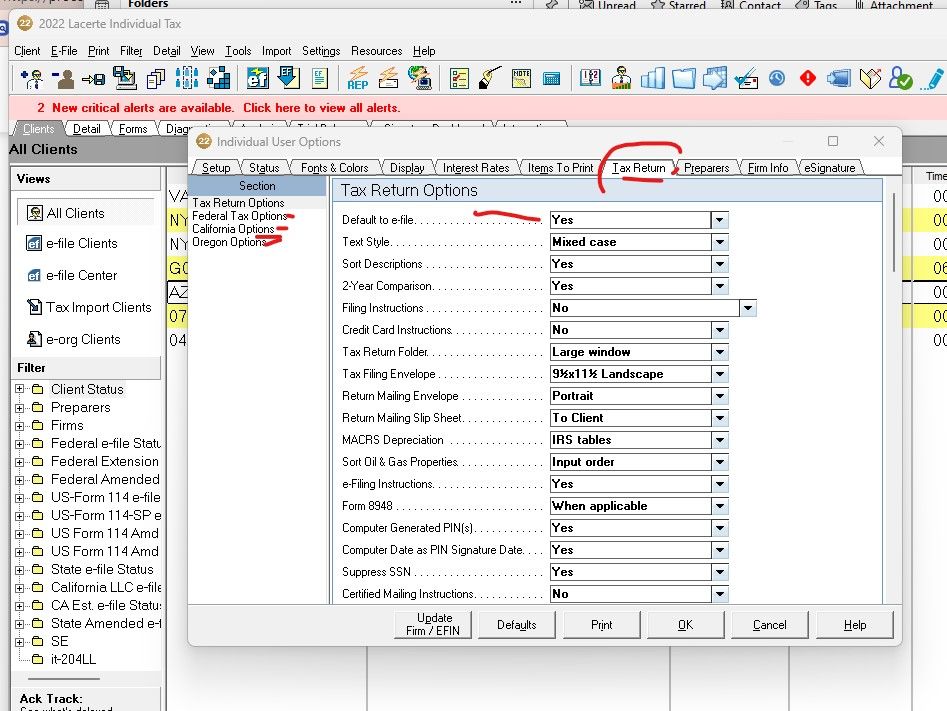
Task: Confirm options with the OK button
Action: 685,625
